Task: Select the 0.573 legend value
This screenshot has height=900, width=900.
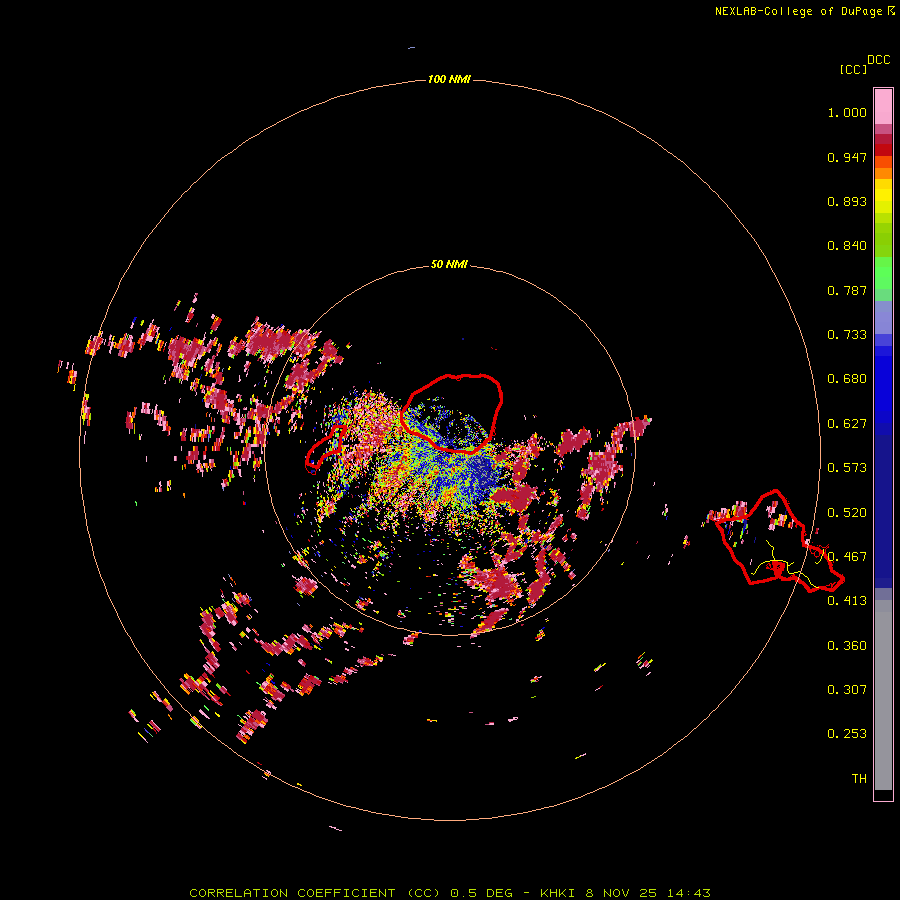Action: (x=847, y=468)
